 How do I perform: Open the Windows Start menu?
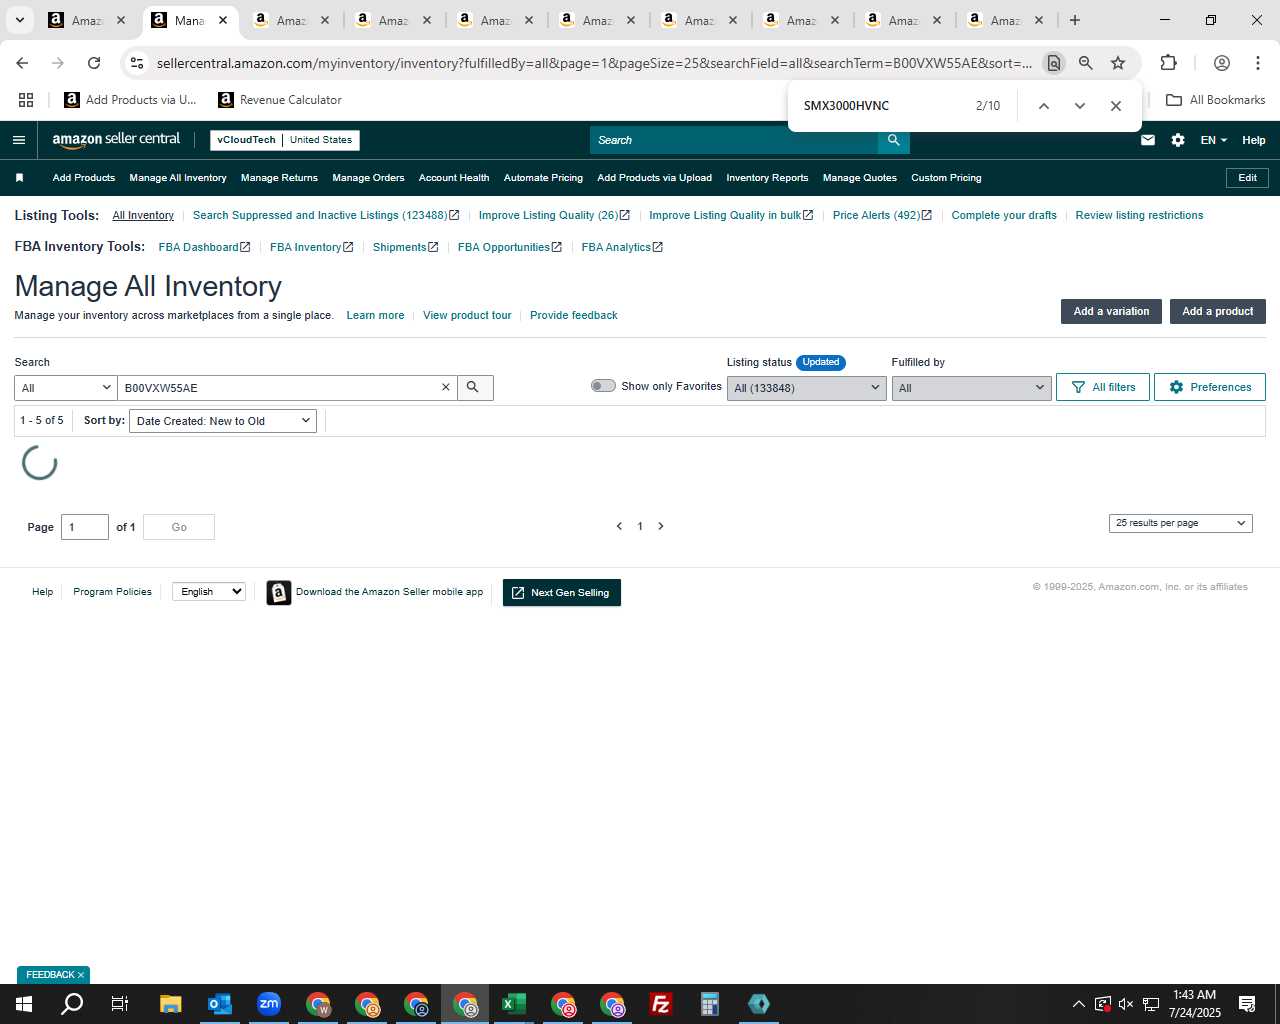pos(24,1004)
